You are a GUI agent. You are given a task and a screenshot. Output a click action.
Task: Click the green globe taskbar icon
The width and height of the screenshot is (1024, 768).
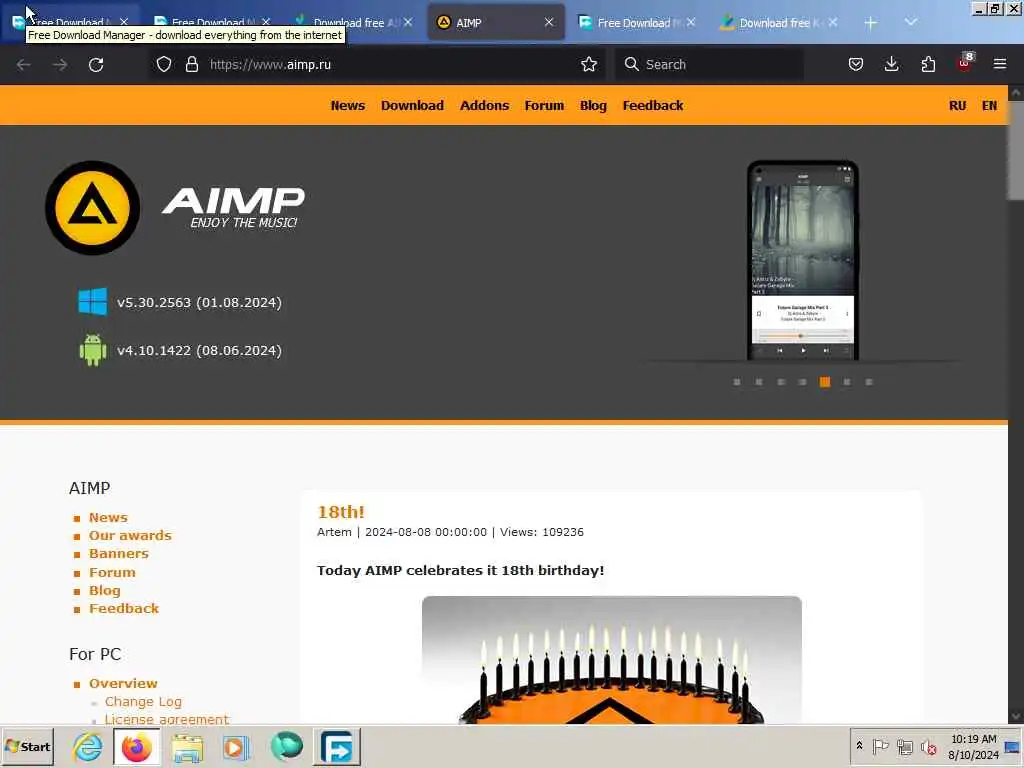click(x=287, y=747)
